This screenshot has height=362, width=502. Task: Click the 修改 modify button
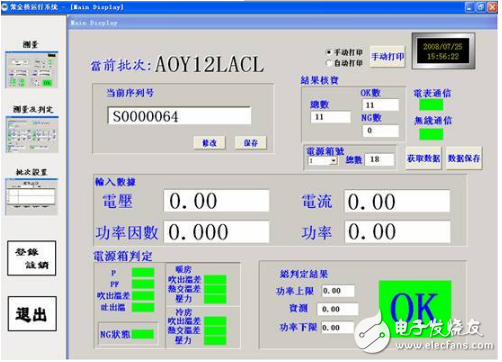tap(209, 143)
